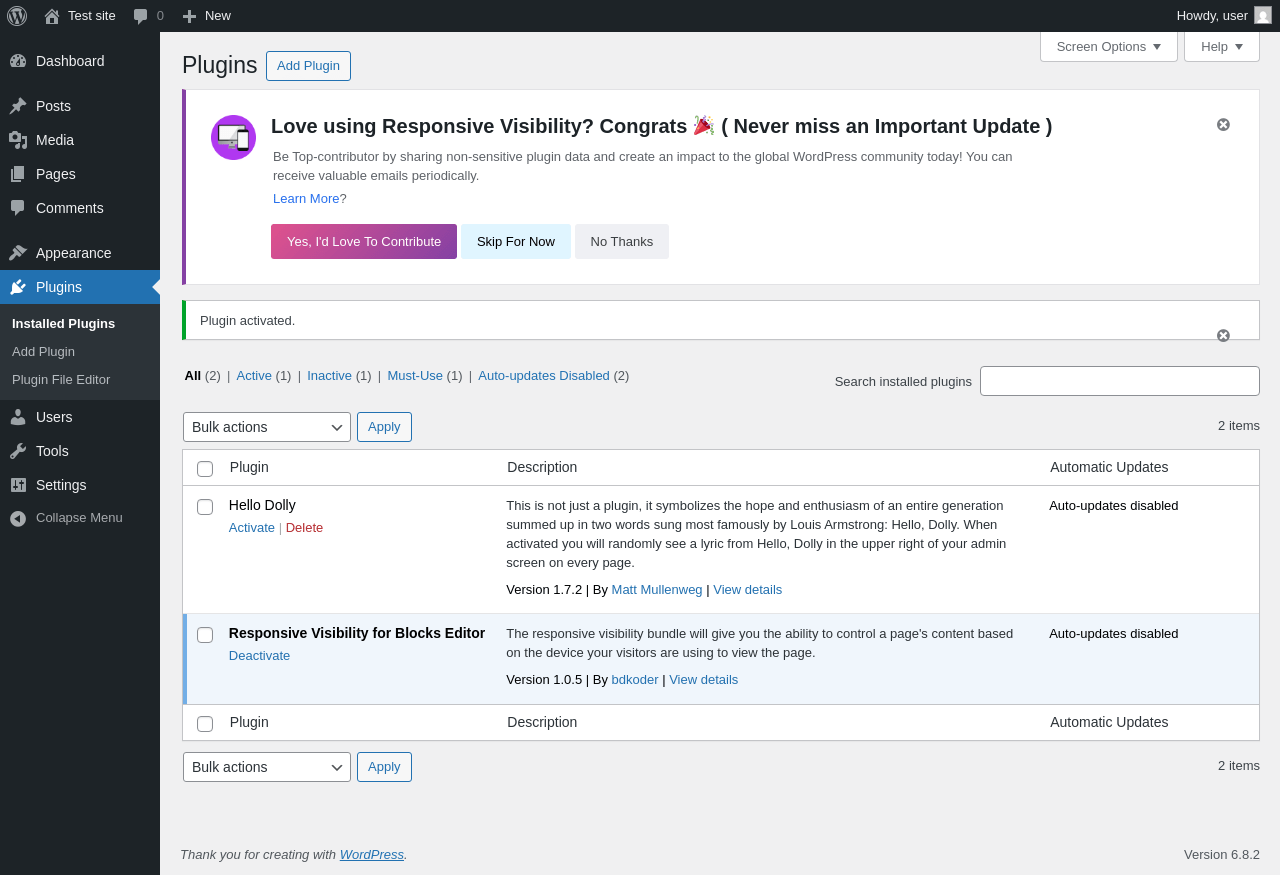Click the Test site label in admin bar
The height and width of the screenshot is (875, 1280).
[92, 16]
